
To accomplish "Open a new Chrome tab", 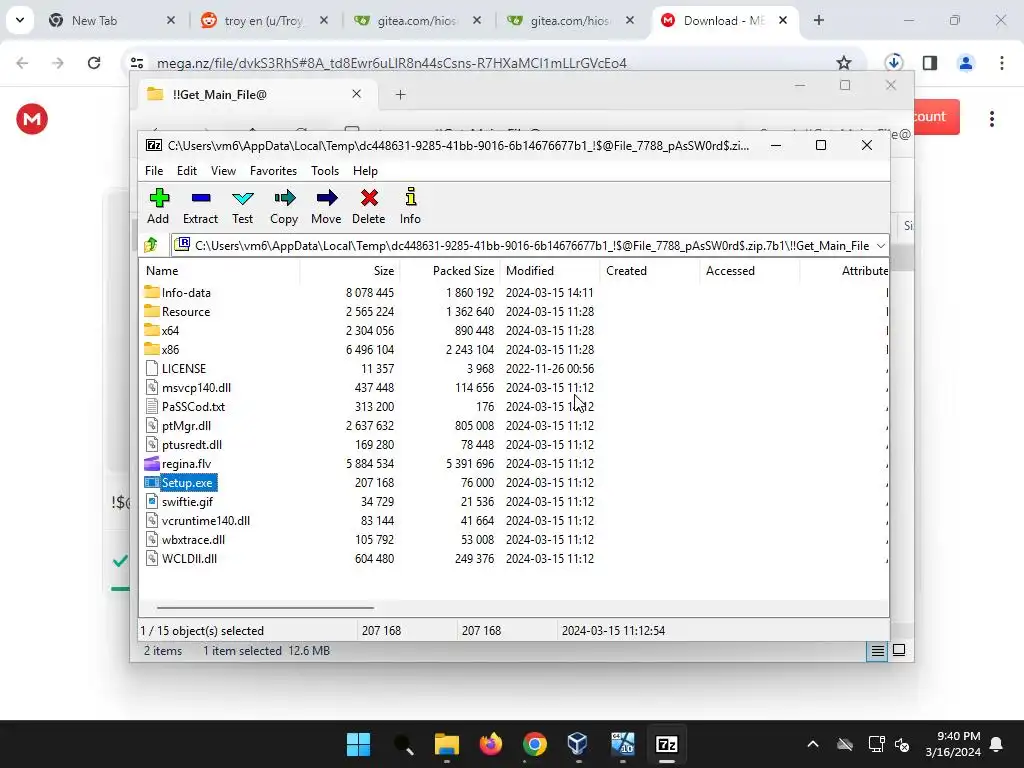I will pyautogui.click(x=819, y=20).
